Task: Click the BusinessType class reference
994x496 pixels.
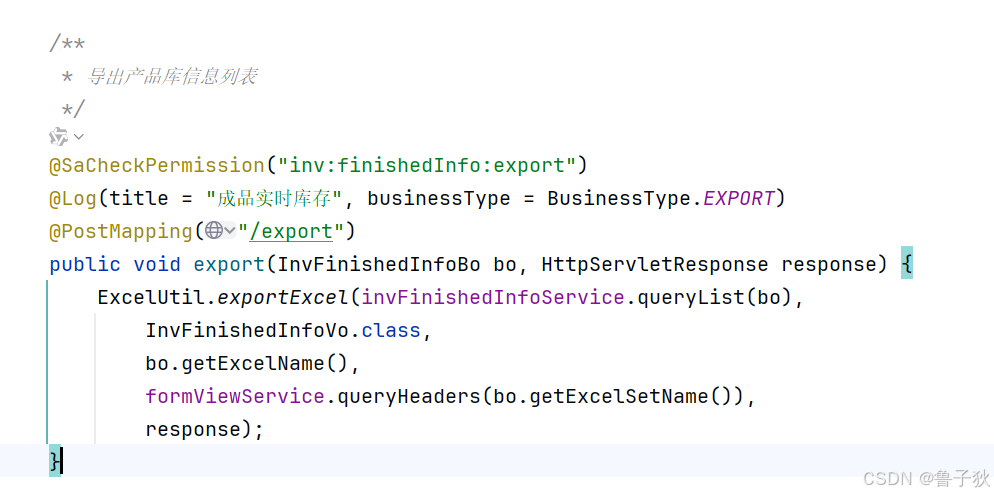Action: (x=619, y=199)
